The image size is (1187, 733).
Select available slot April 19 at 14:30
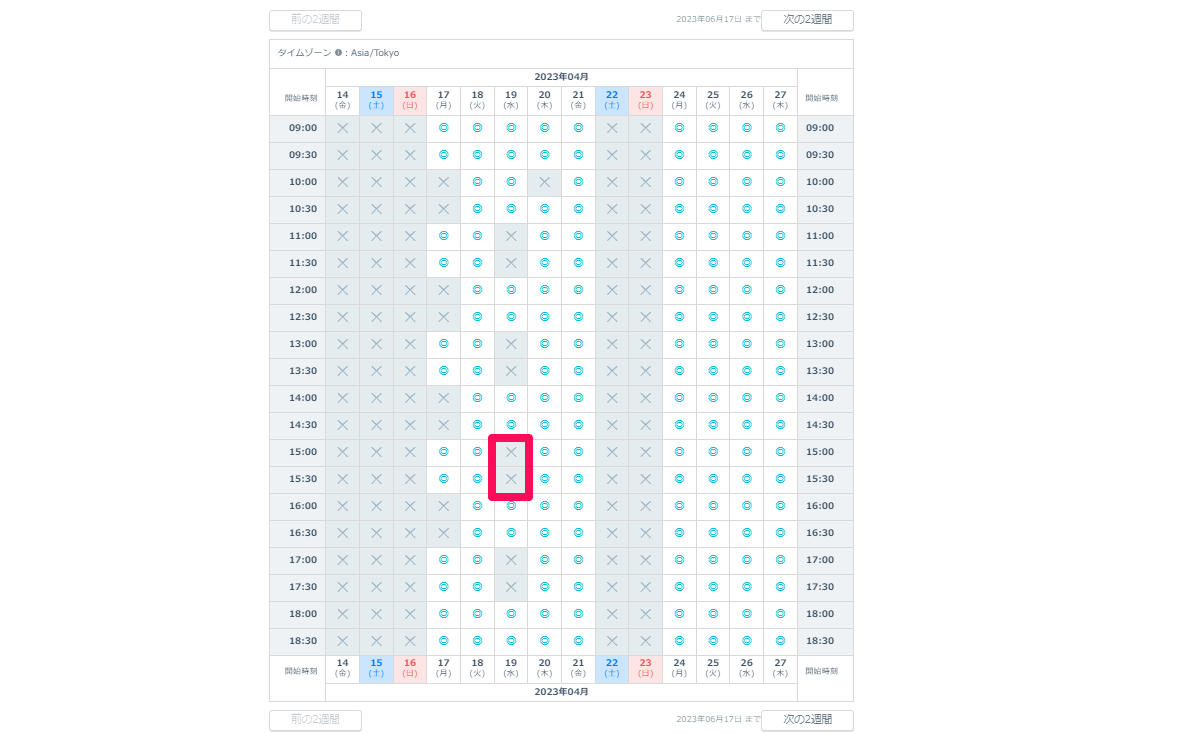point(511,425)
